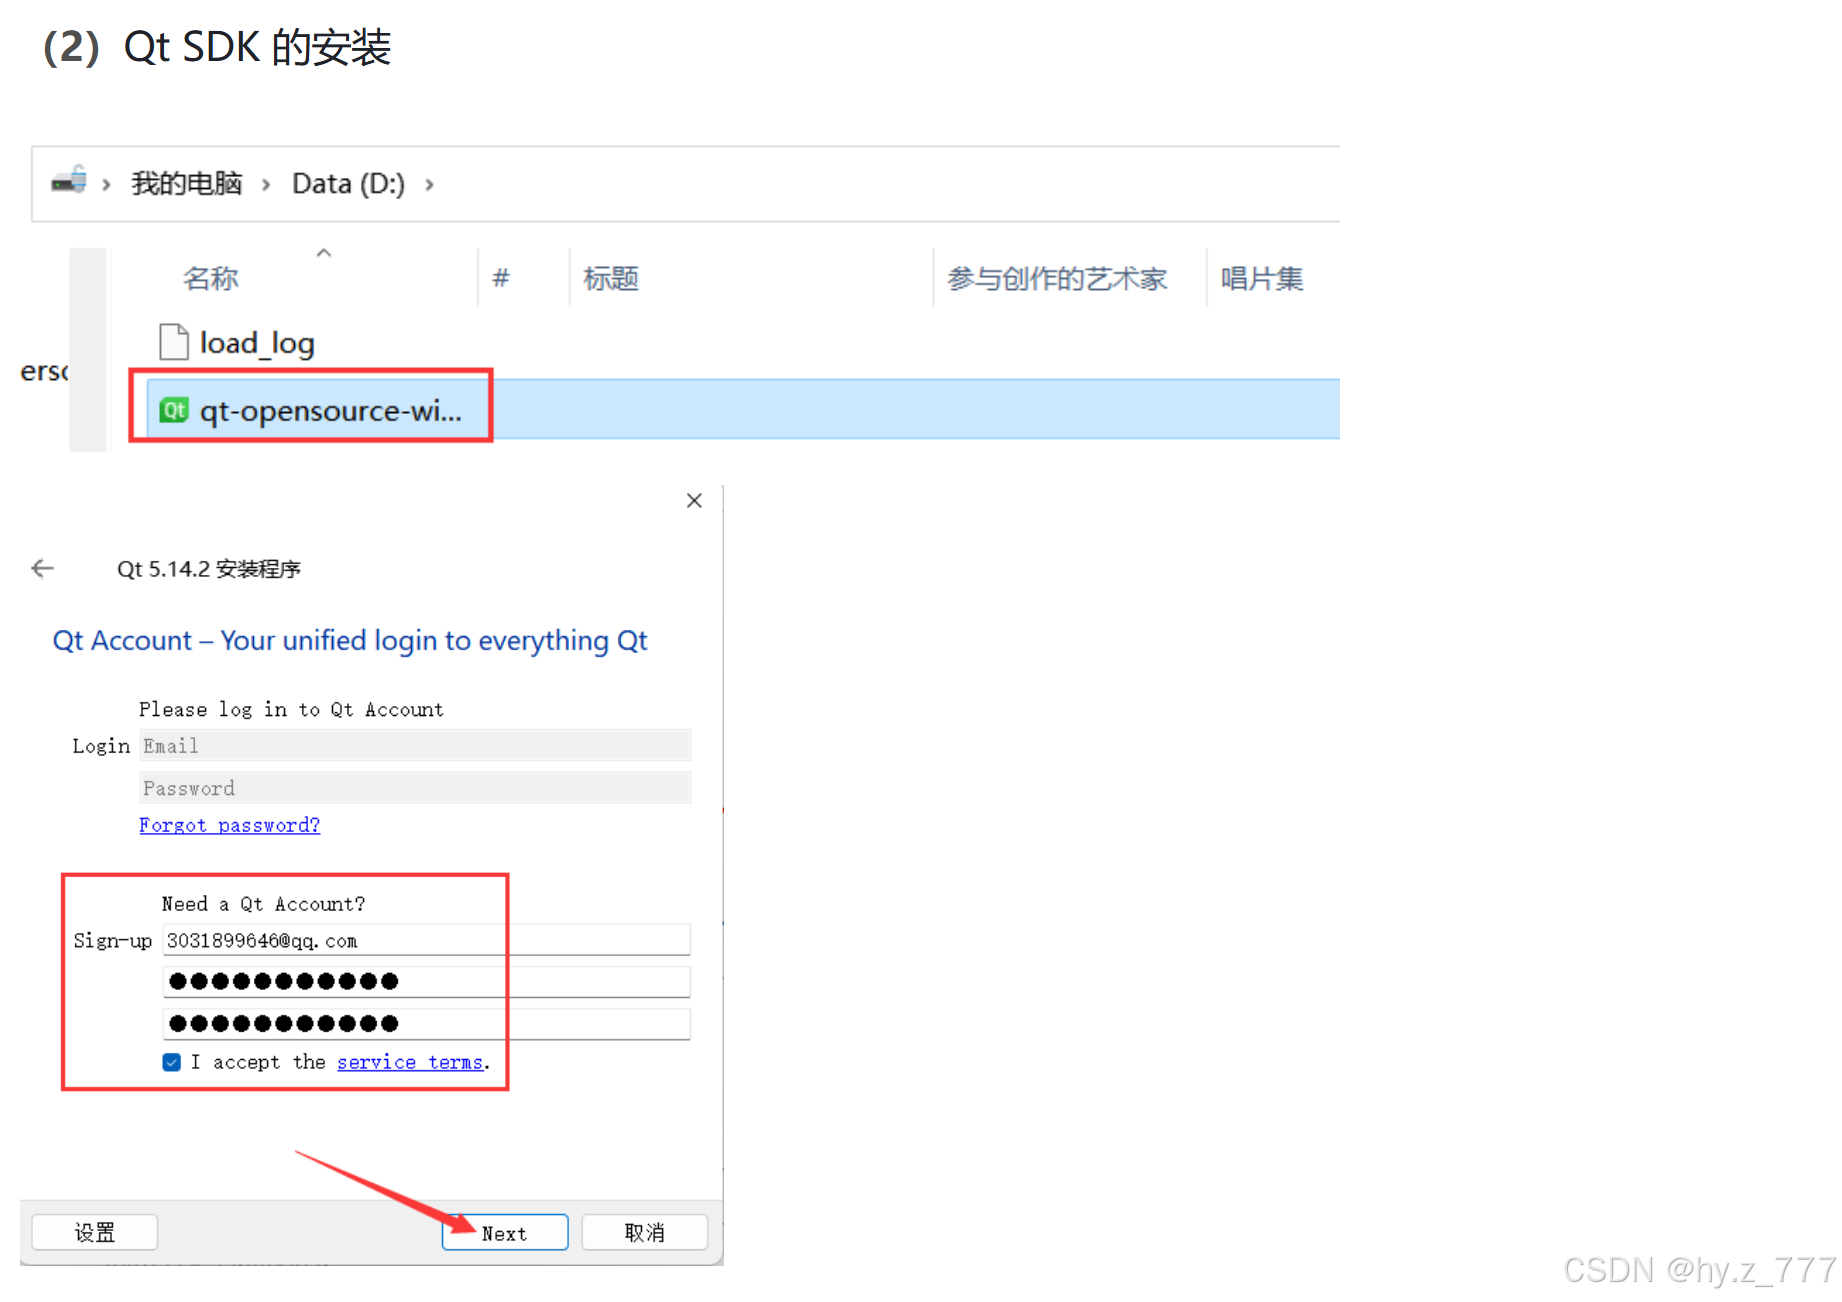The width and height of the screenshot is (1842, 1302).
Task: Focus the Login Password field
Action: (x=415, y=788)
